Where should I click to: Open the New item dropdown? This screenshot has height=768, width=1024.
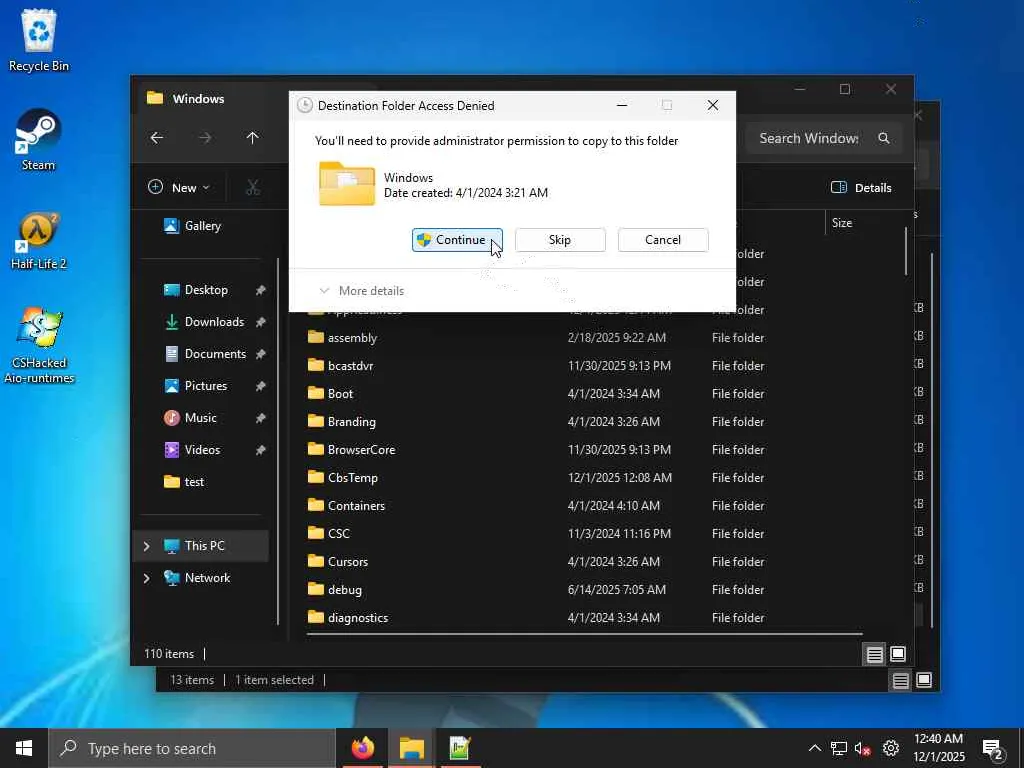point(179,187)
